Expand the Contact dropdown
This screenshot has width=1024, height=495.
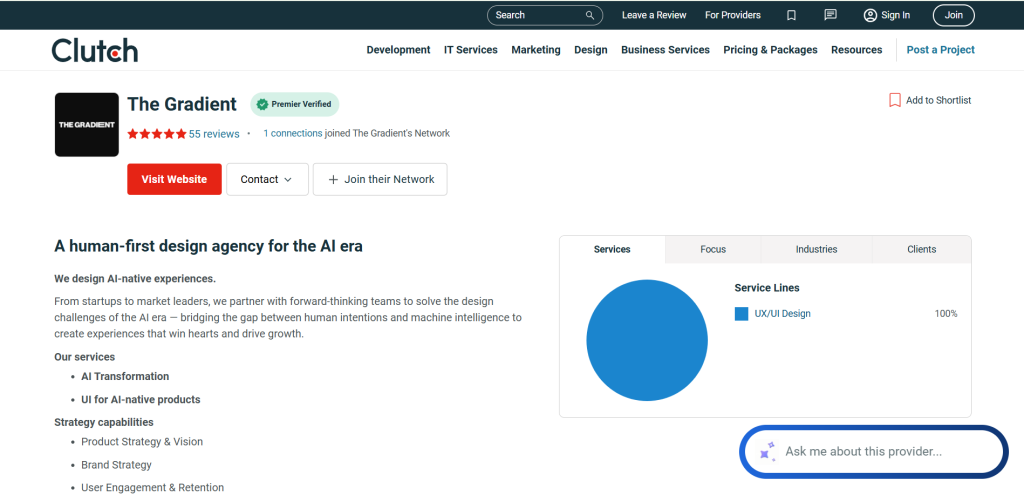point(266,179)
